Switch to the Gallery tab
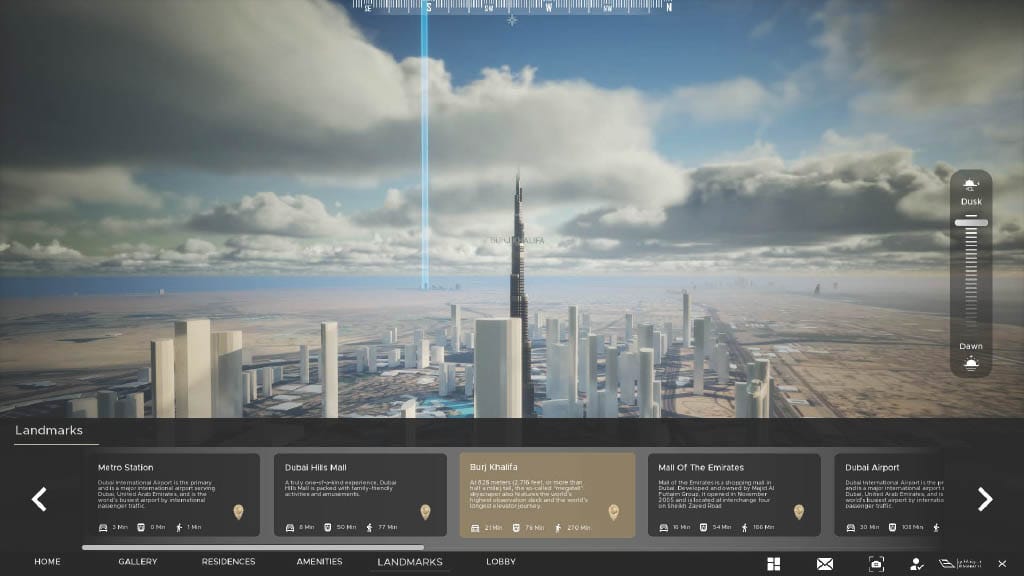The height and width of the screenshot is (576, 1024). pos(138,562)
